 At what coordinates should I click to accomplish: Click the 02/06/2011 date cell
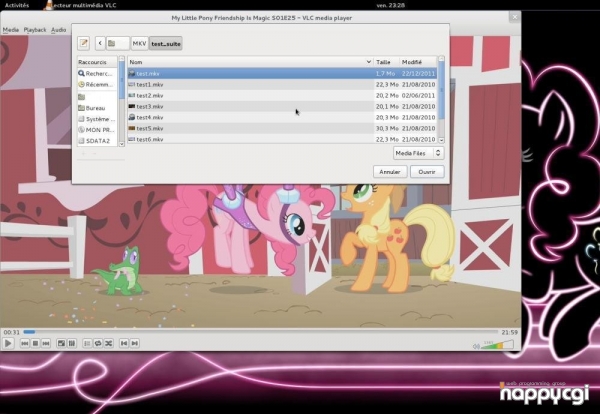pyautogui.click(x=419, y=96)
